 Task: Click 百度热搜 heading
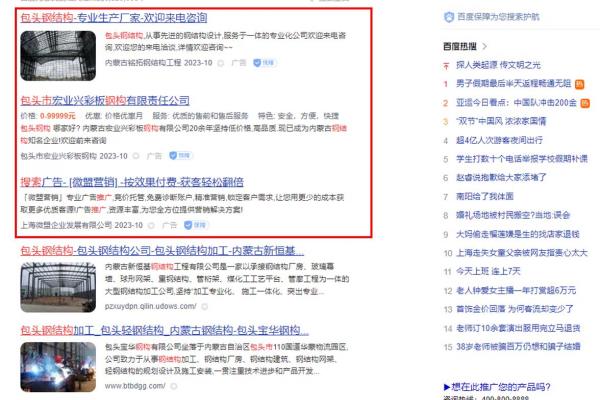coord(460,47)
